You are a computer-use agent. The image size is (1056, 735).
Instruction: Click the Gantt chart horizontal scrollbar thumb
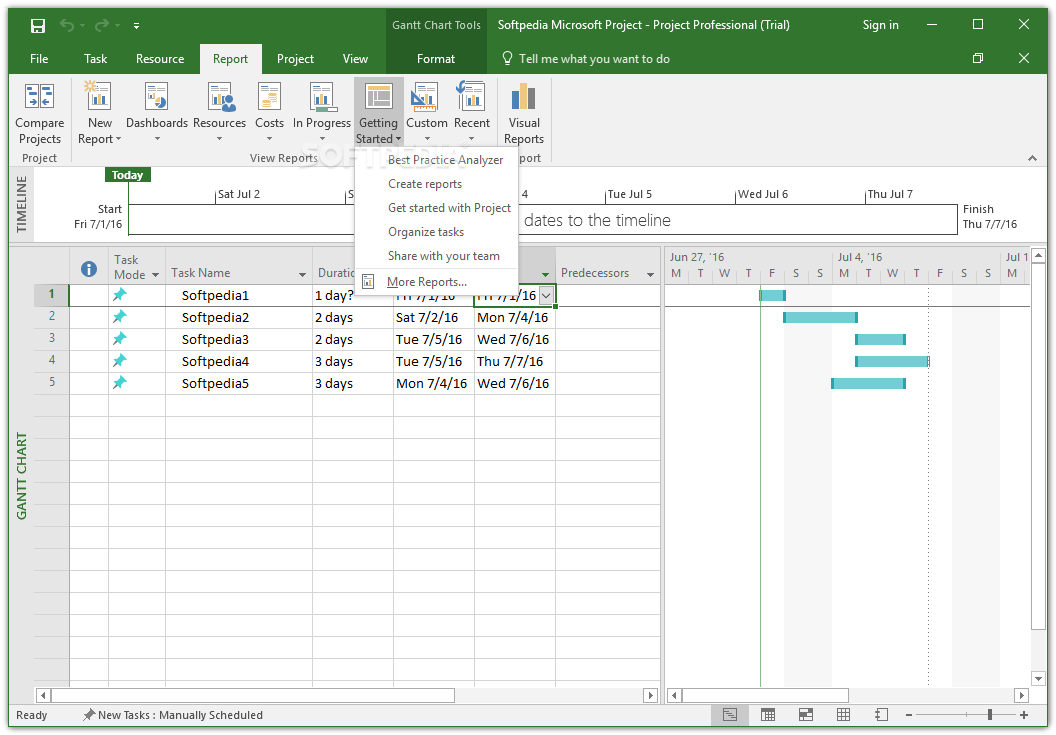coord(765,695)
